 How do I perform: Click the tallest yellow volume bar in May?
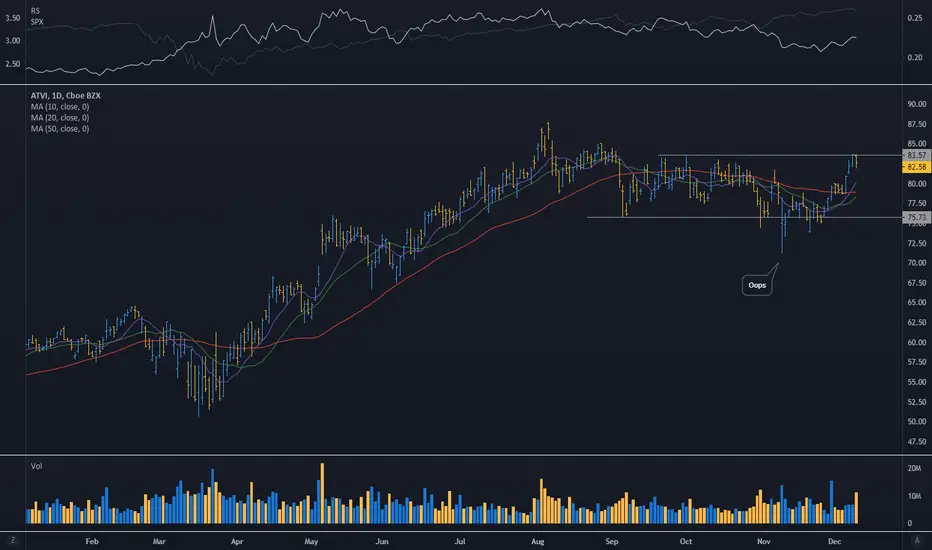tap(322, 494)
